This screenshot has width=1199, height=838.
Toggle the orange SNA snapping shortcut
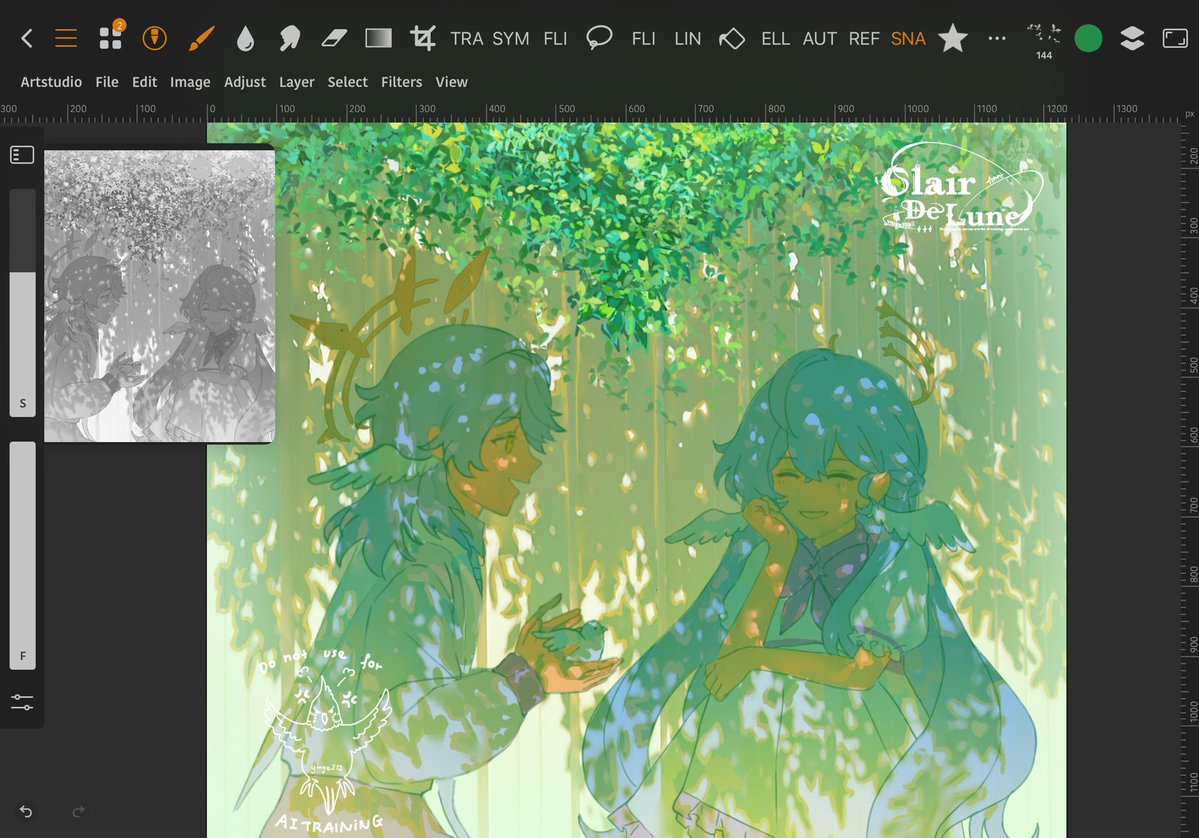(908, 38)
